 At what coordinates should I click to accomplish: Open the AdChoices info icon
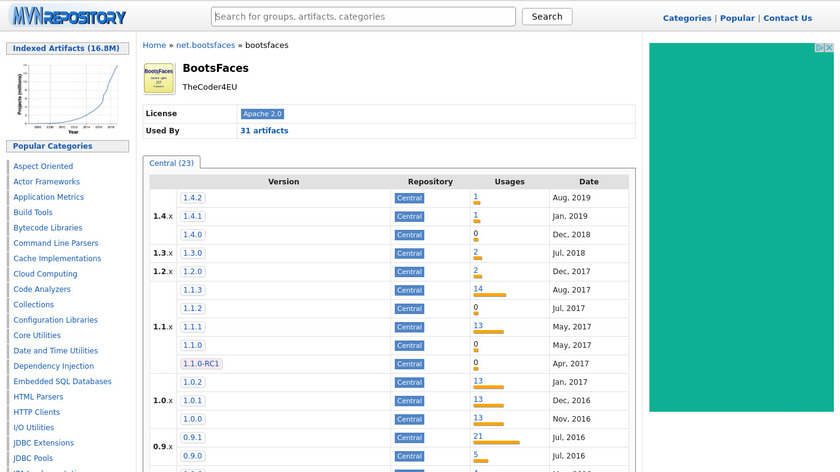[x=820, y=48]
